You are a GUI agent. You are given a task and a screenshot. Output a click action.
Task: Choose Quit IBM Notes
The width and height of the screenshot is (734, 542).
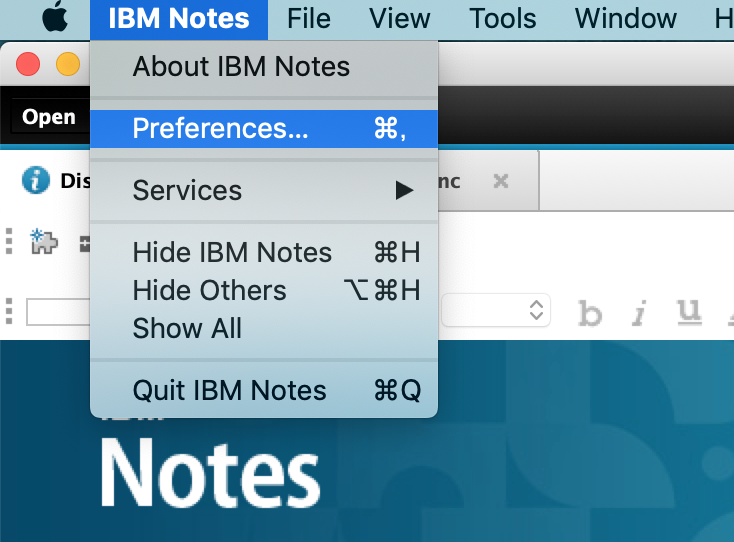[x=264, y=390]
